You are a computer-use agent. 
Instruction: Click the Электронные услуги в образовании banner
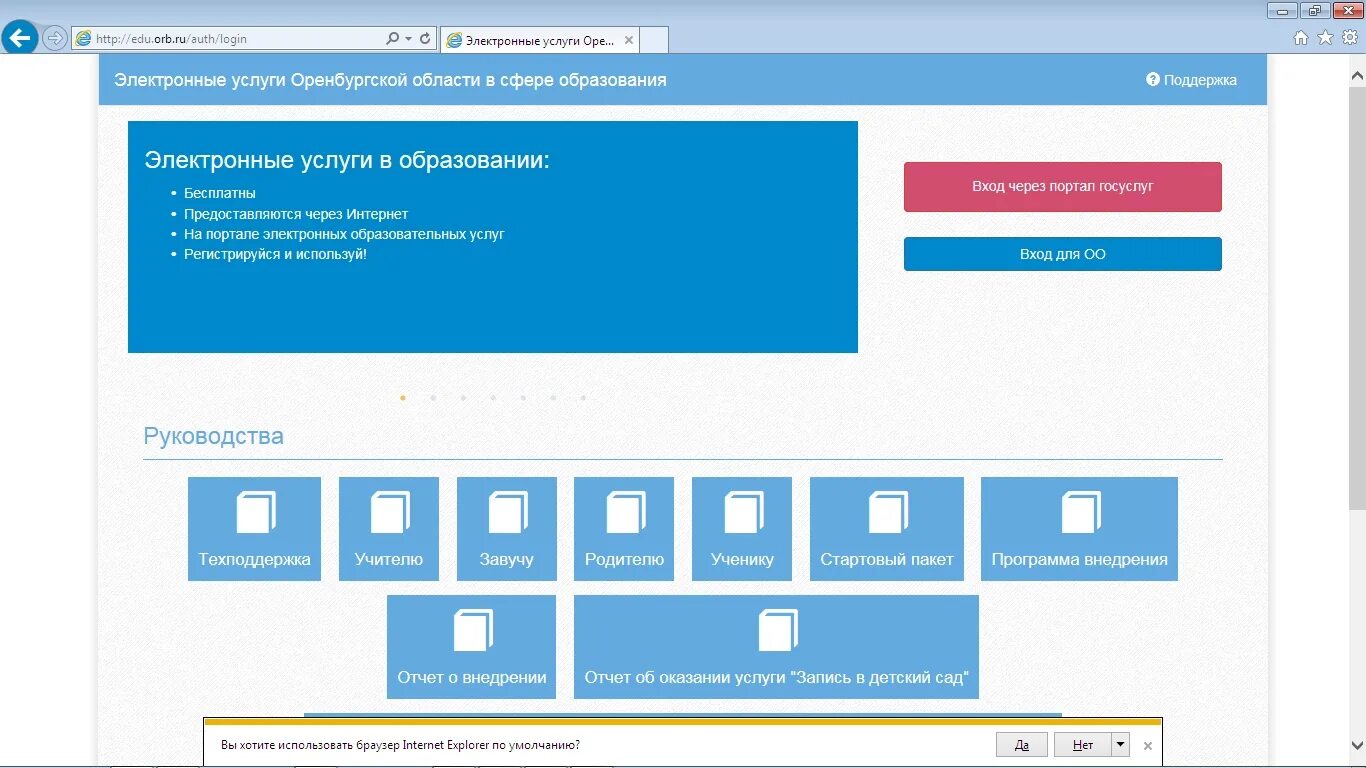tap(493, 237)
